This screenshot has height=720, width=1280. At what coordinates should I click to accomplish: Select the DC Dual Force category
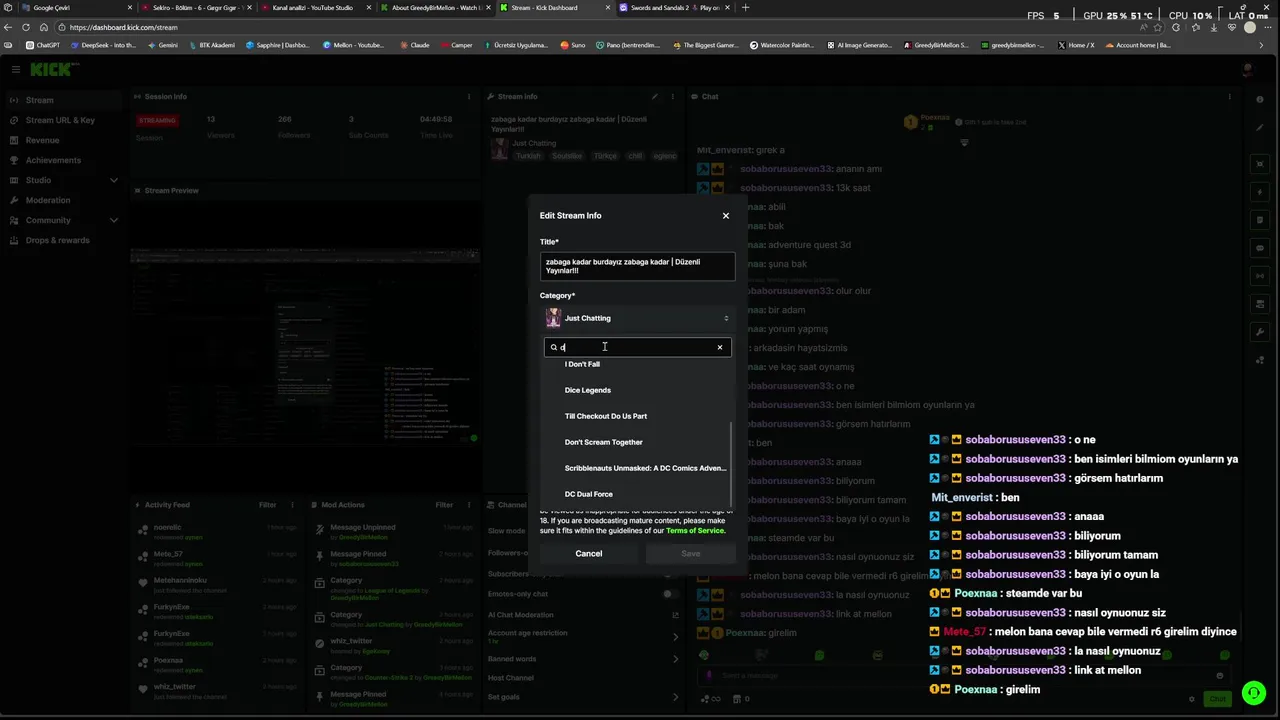pos(637,494)
